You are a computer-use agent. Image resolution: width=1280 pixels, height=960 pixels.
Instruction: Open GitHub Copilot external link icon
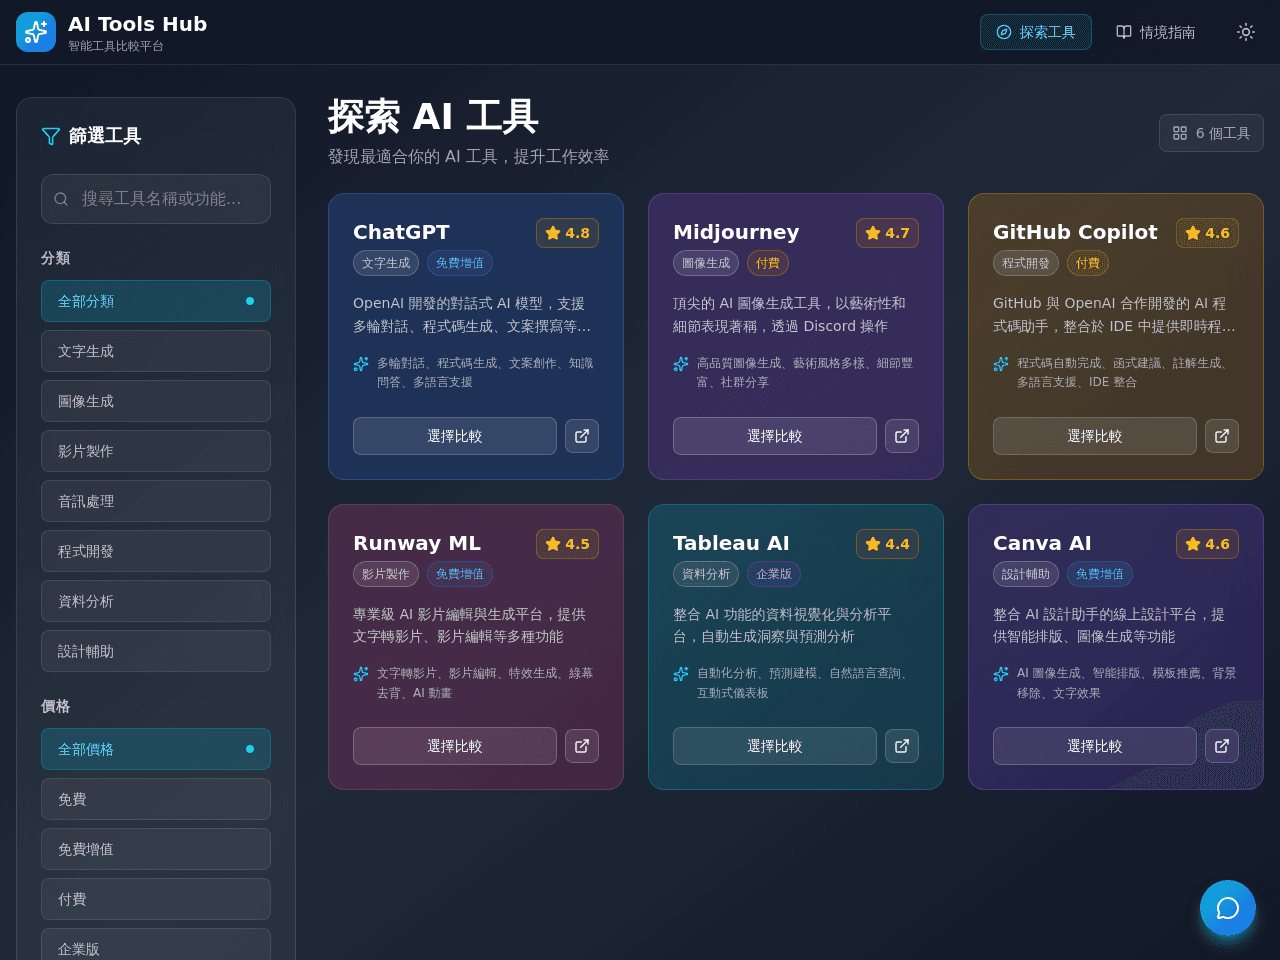tap(1222, 436)
